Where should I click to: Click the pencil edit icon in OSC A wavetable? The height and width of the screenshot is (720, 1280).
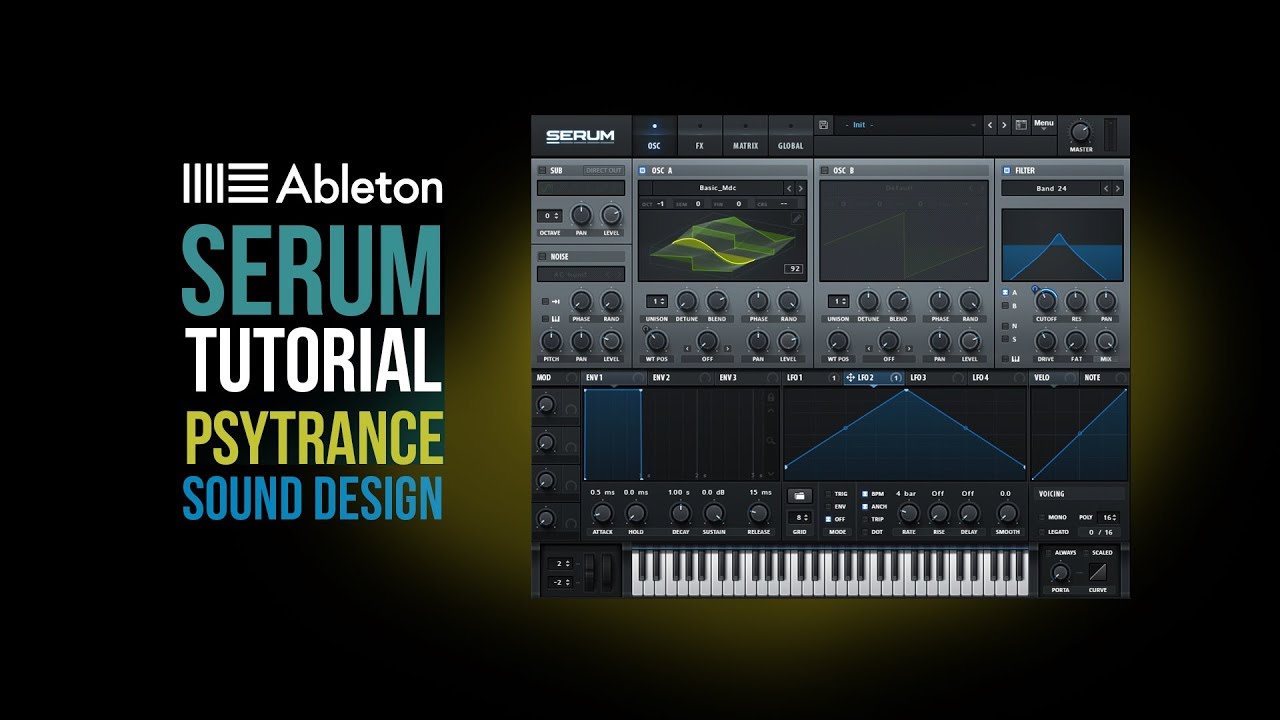click(x=796, y=217)
